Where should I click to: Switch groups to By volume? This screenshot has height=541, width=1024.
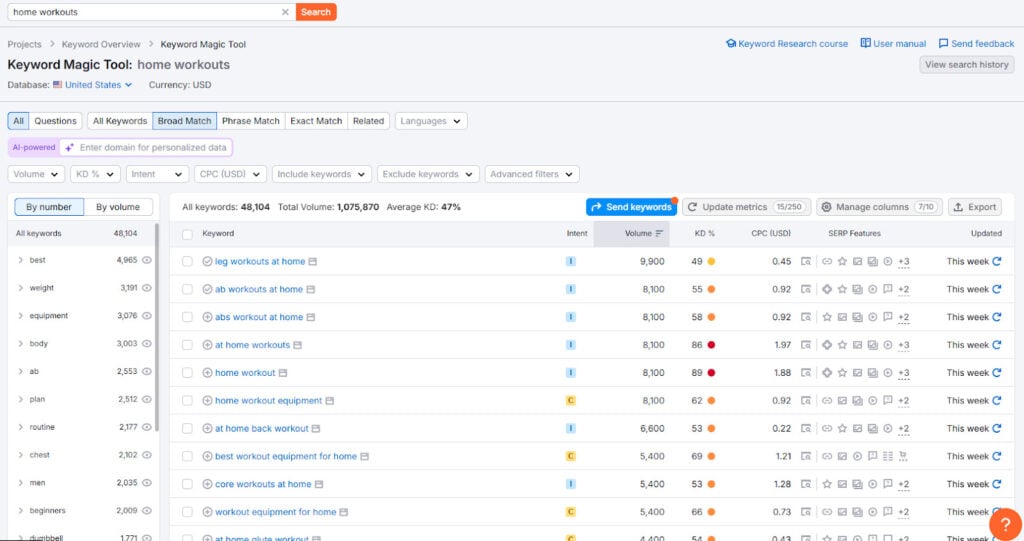(x=118, y=207)
